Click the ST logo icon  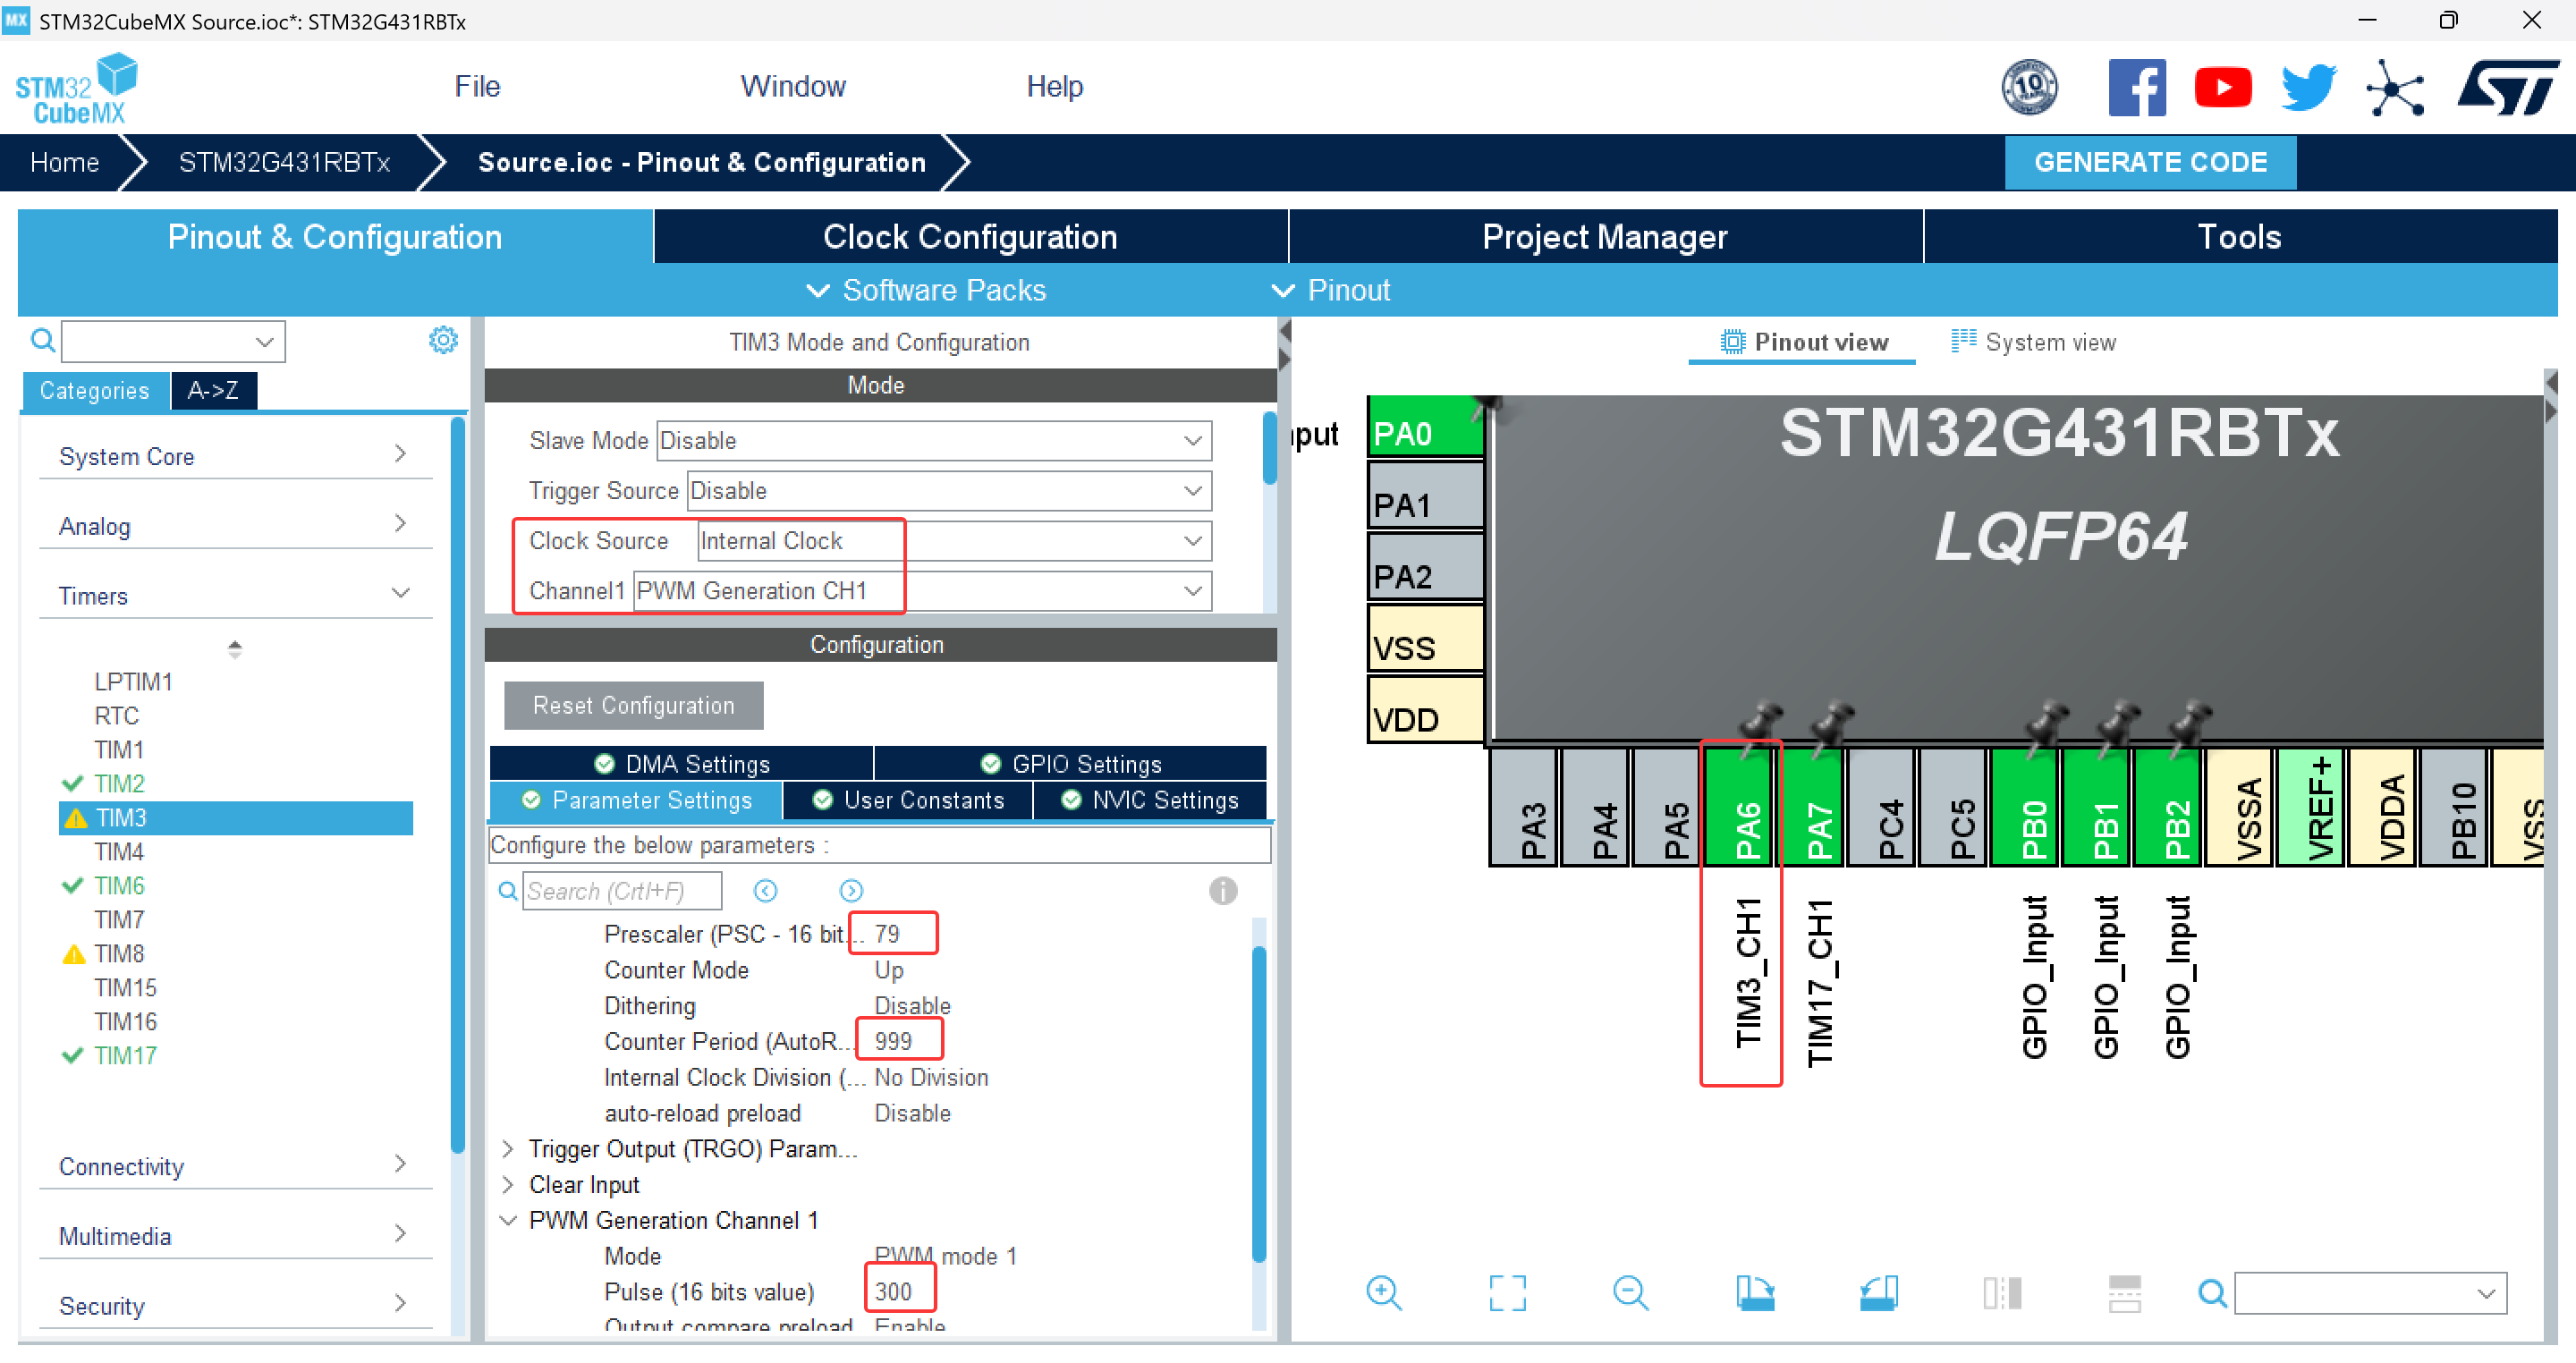pyautogui.click(x=2508, y=88)
